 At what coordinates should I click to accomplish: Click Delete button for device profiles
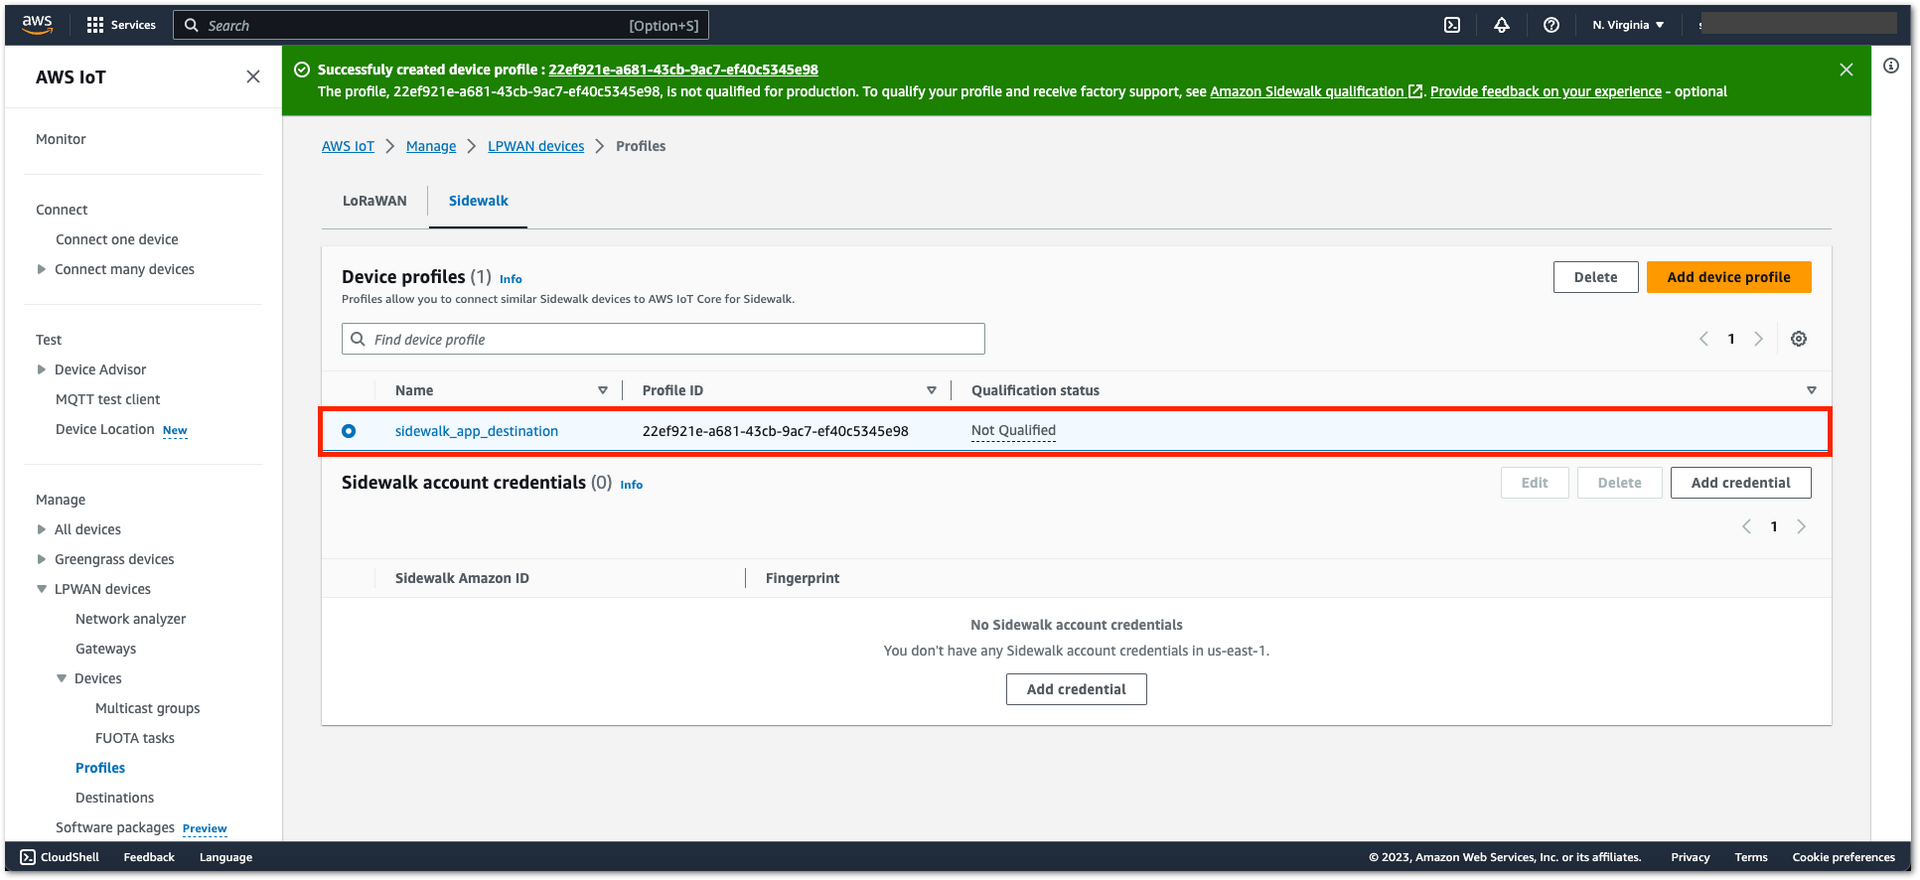click(x=1596, y=277)
